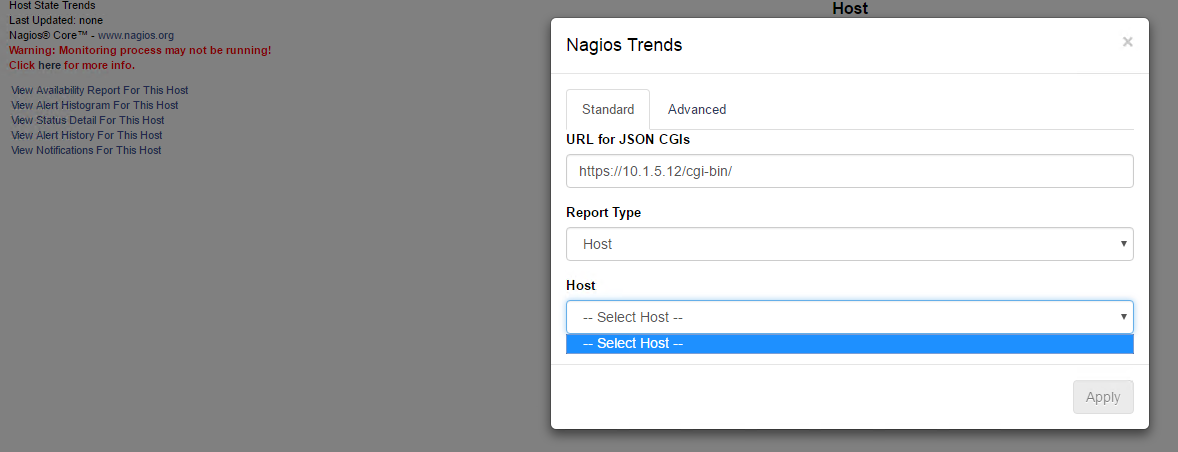Switch to the Advanced tab
The width and height of the screenshot is (1178, 452).
point(697,109)
